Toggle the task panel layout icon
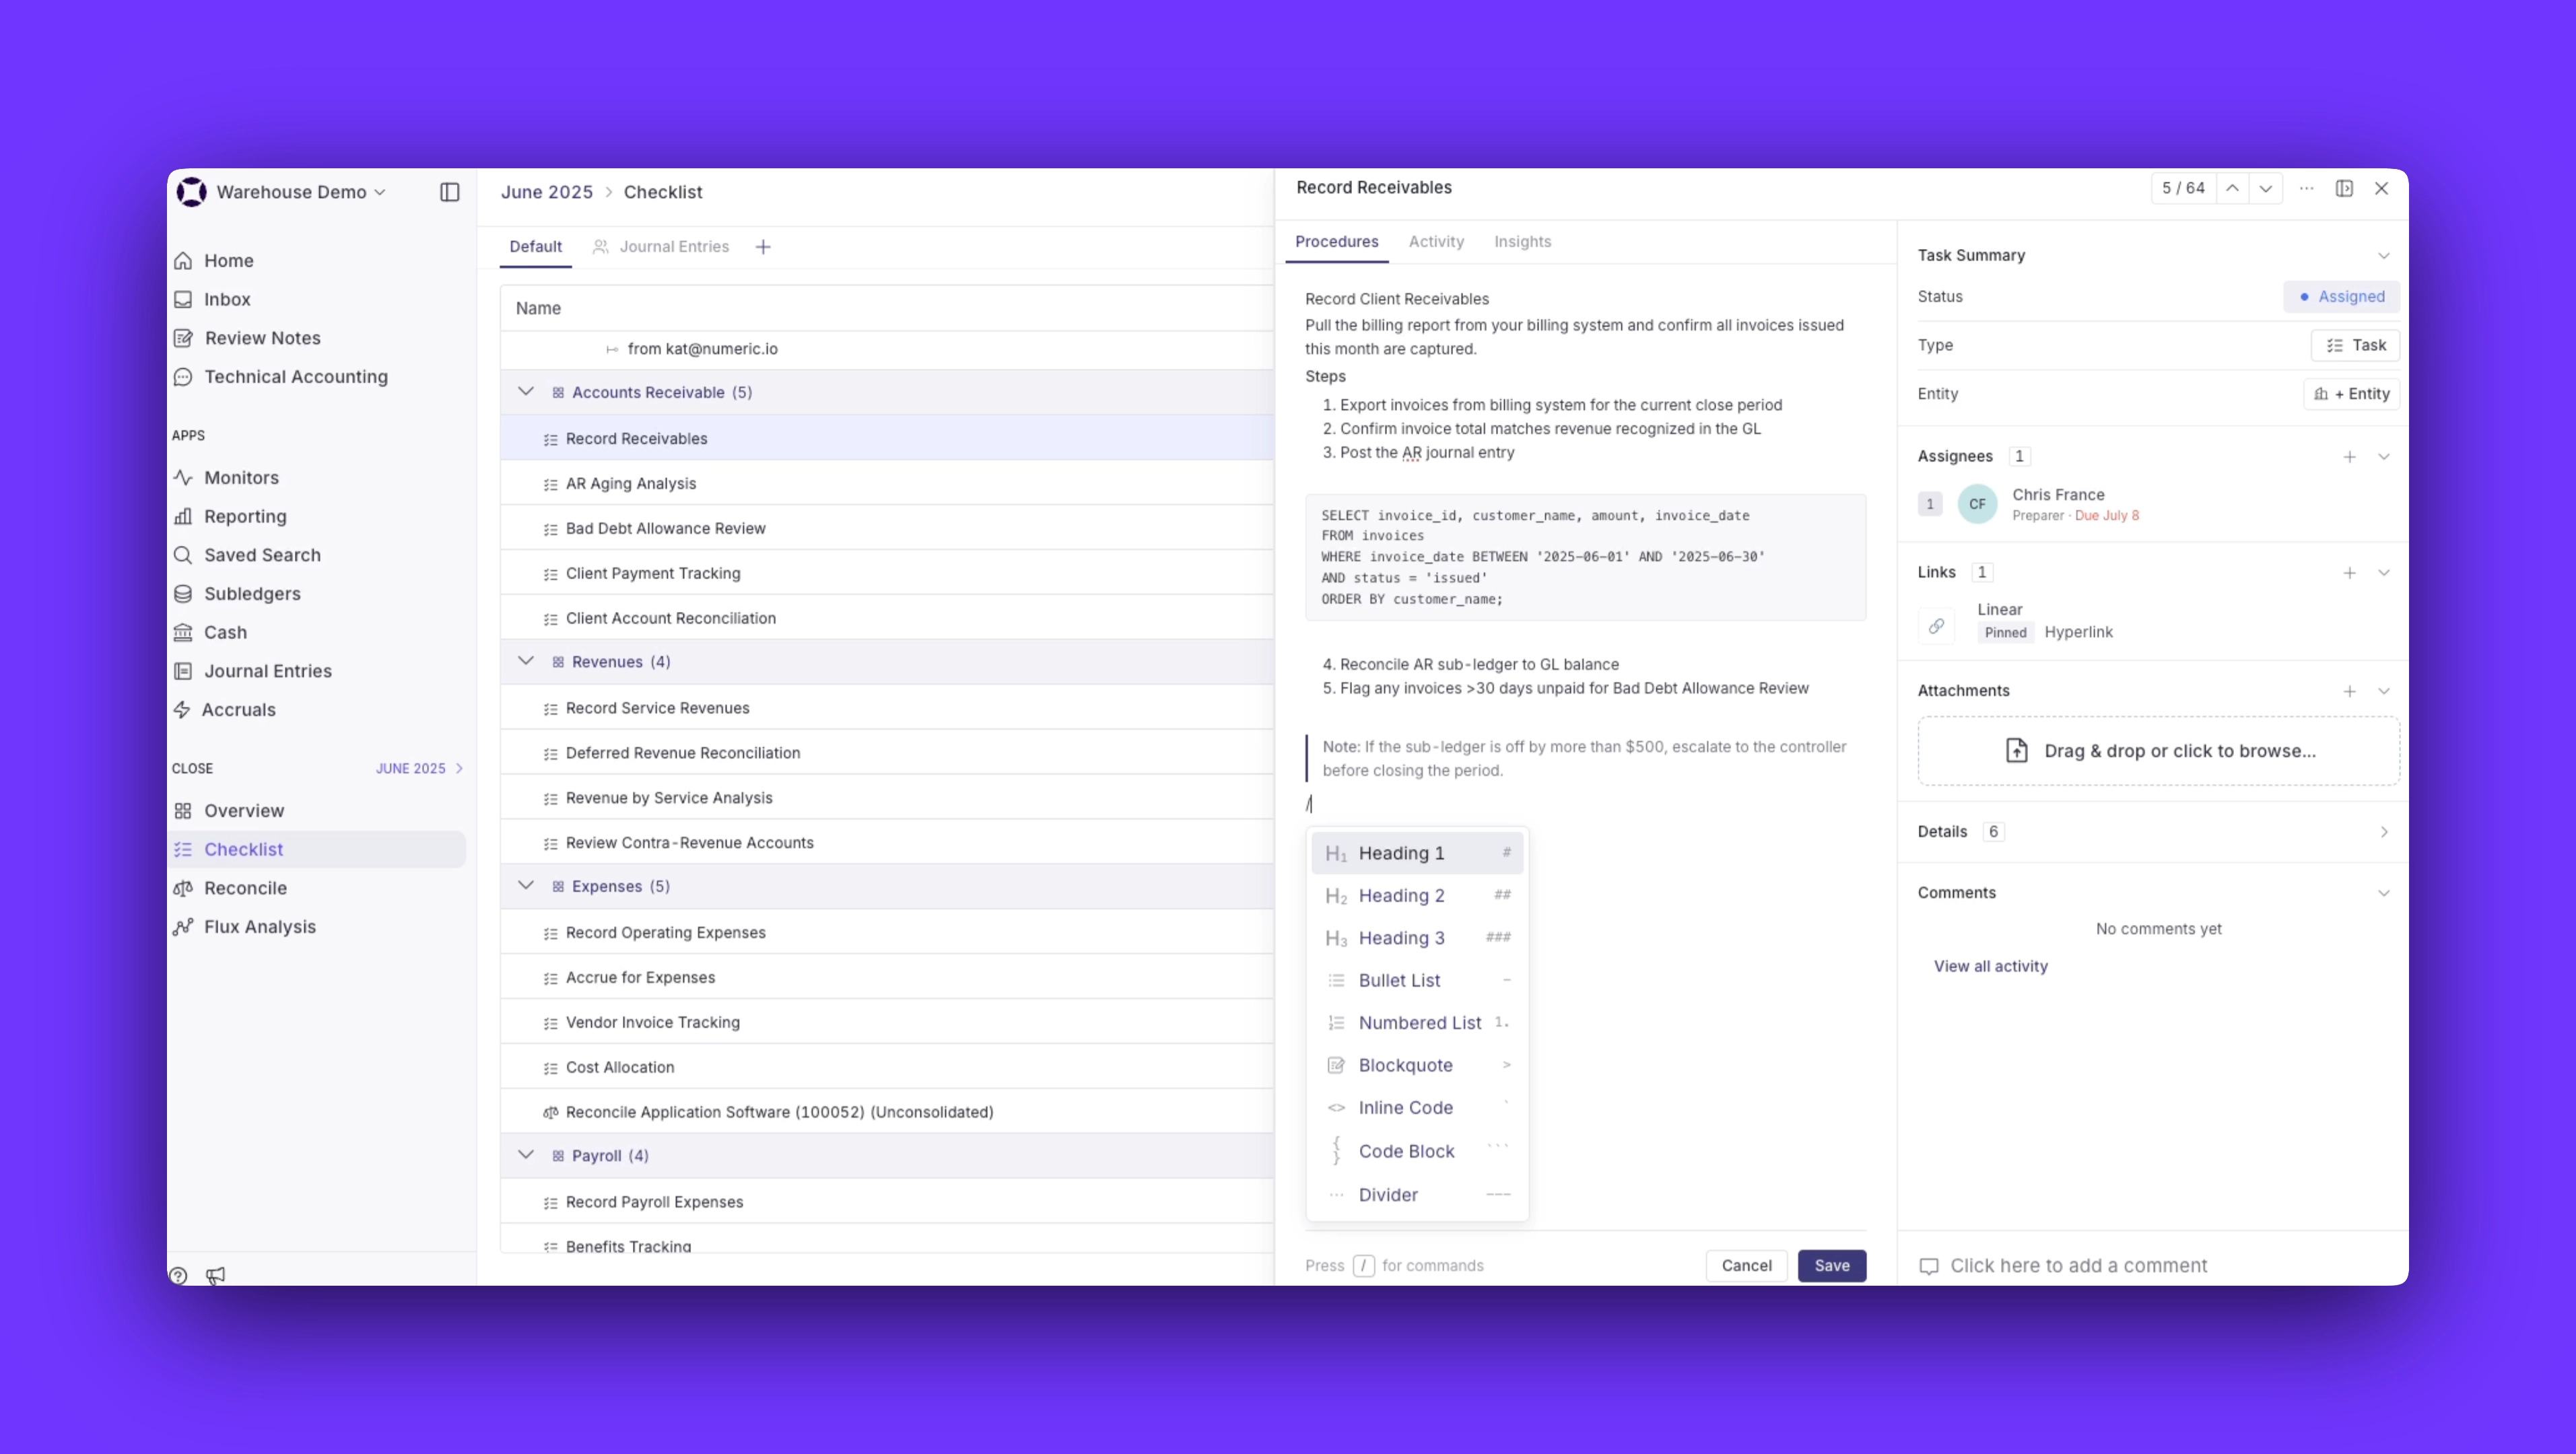 (2344, 188)
